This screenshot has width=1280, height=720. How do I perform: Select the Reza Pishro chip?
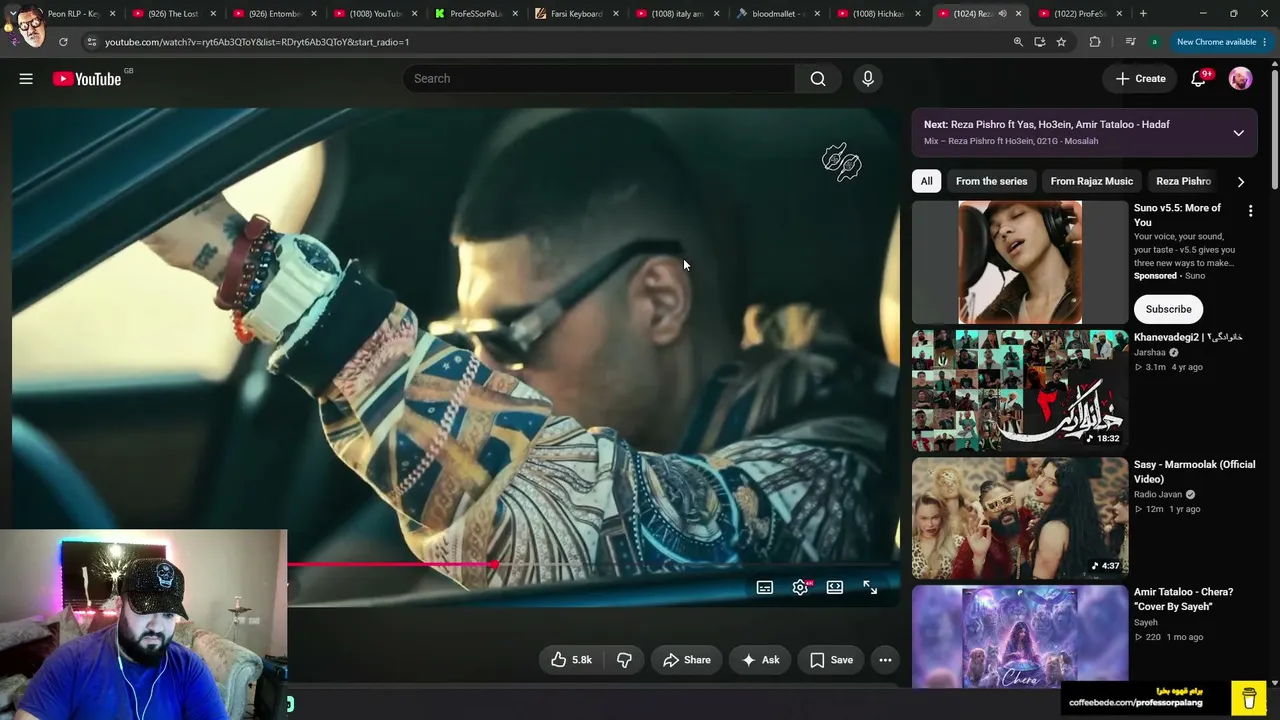(1183, 181)
